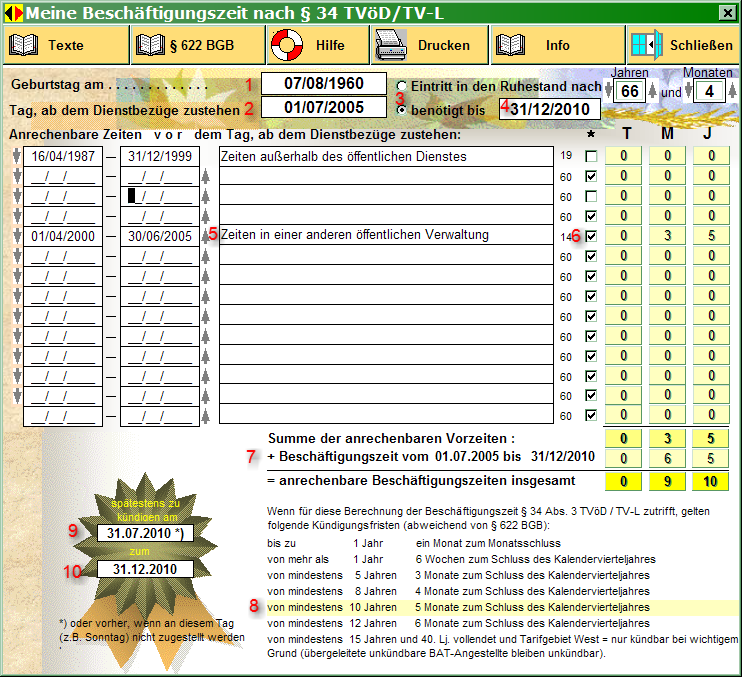Click 'Summe der anrechenbaren Vorzeiten' label
The height and width of the screenshot is (677, 742).
391,439
